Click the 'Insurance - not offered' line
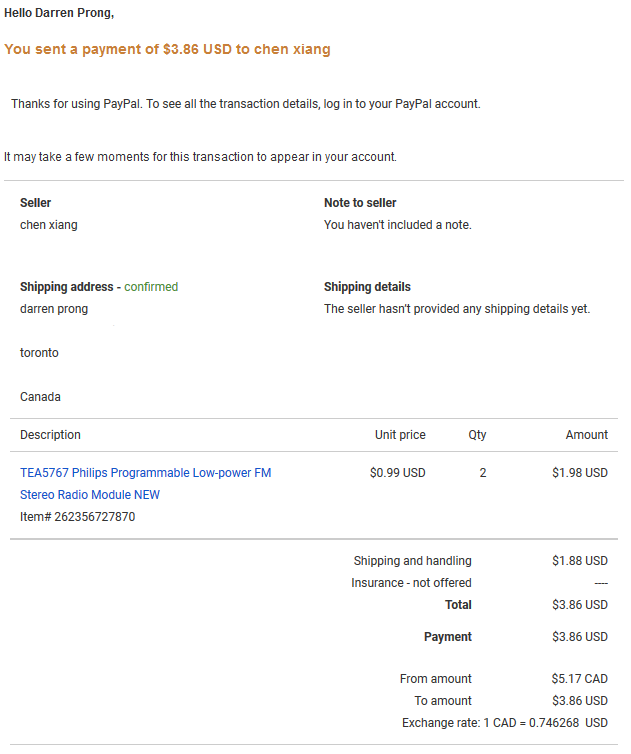631x754 pixels. tap(411, 583)
